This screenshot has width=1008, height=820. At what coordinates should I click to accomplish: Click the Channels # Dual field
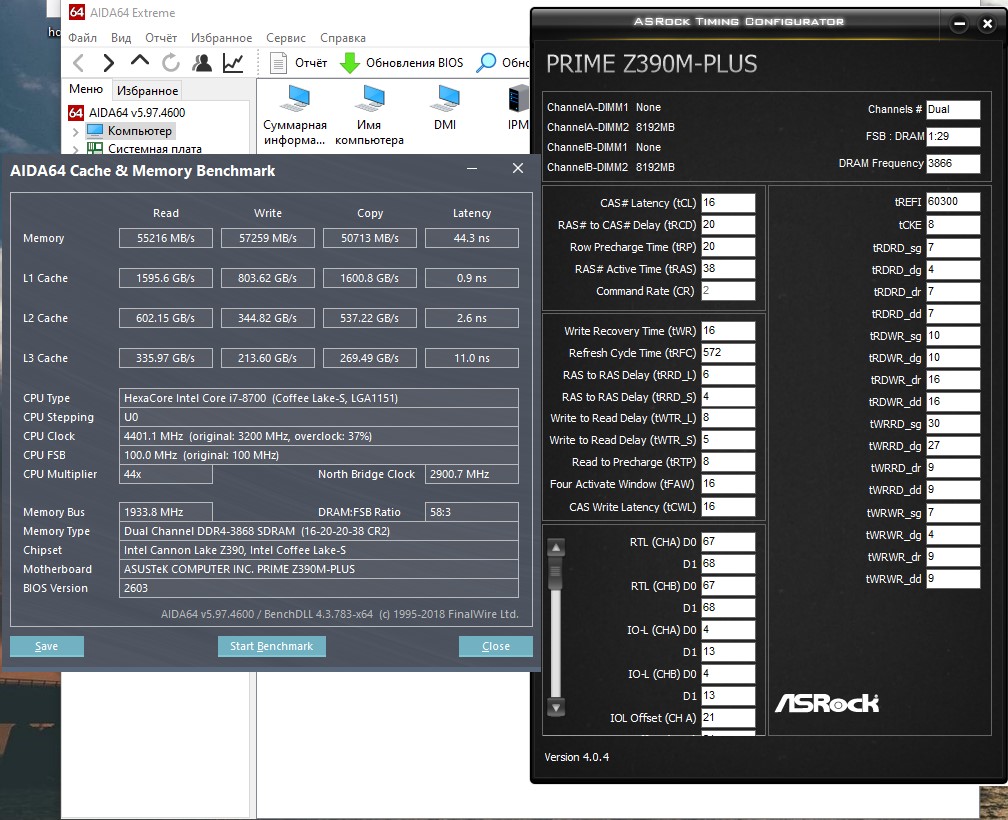[x=953, y=109]
